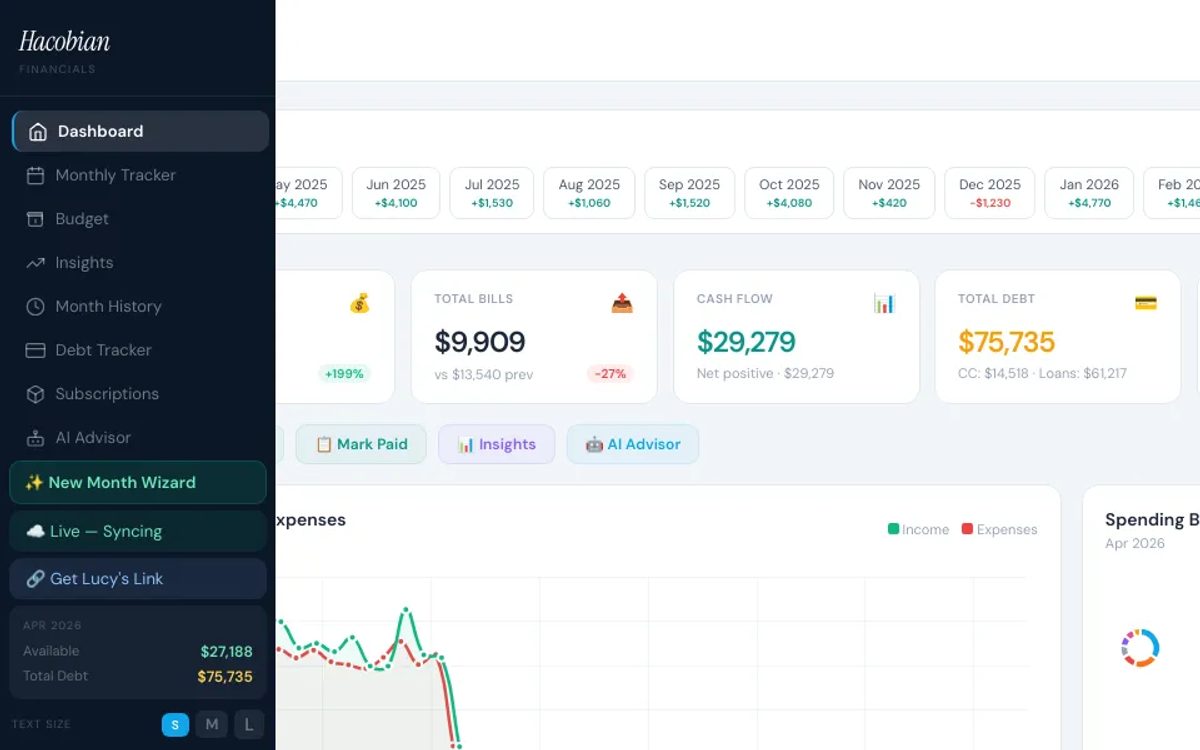Click the Dashboard home icon
1200x750 pixels.
pos(38,132)
